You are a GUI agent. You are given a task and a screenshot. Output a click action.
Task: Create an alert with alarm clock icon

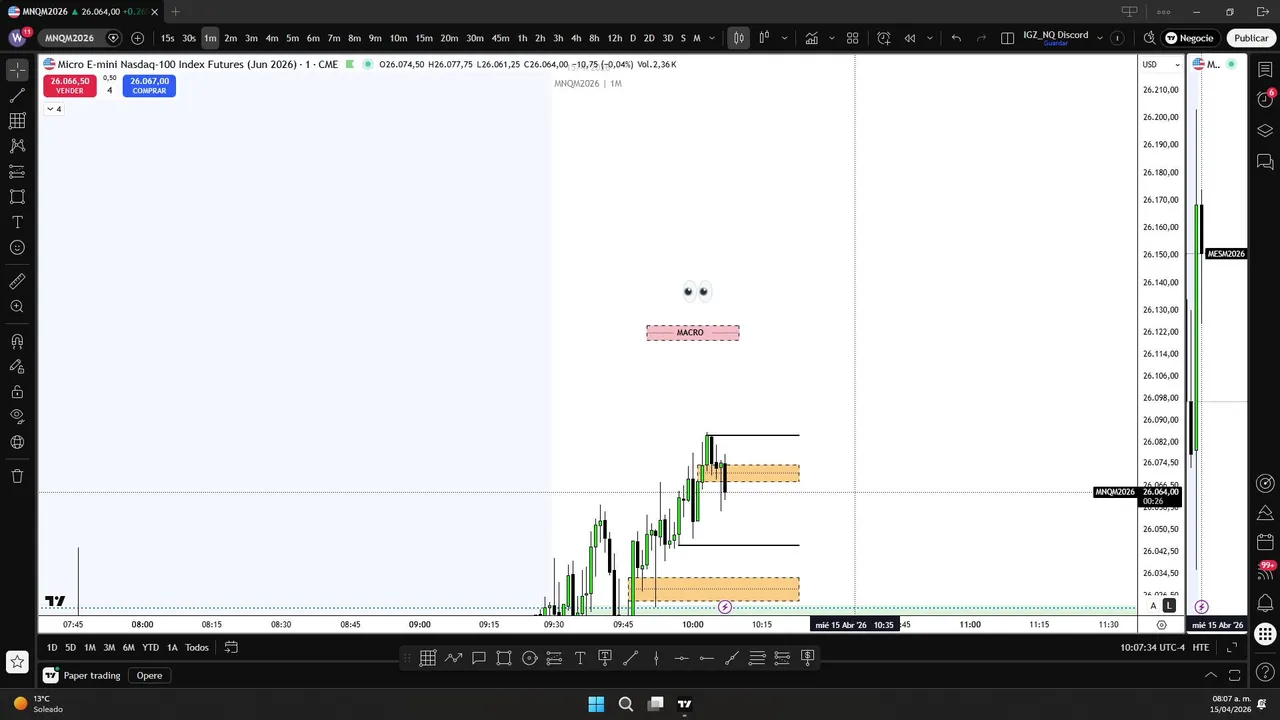[x=884, y=38]
